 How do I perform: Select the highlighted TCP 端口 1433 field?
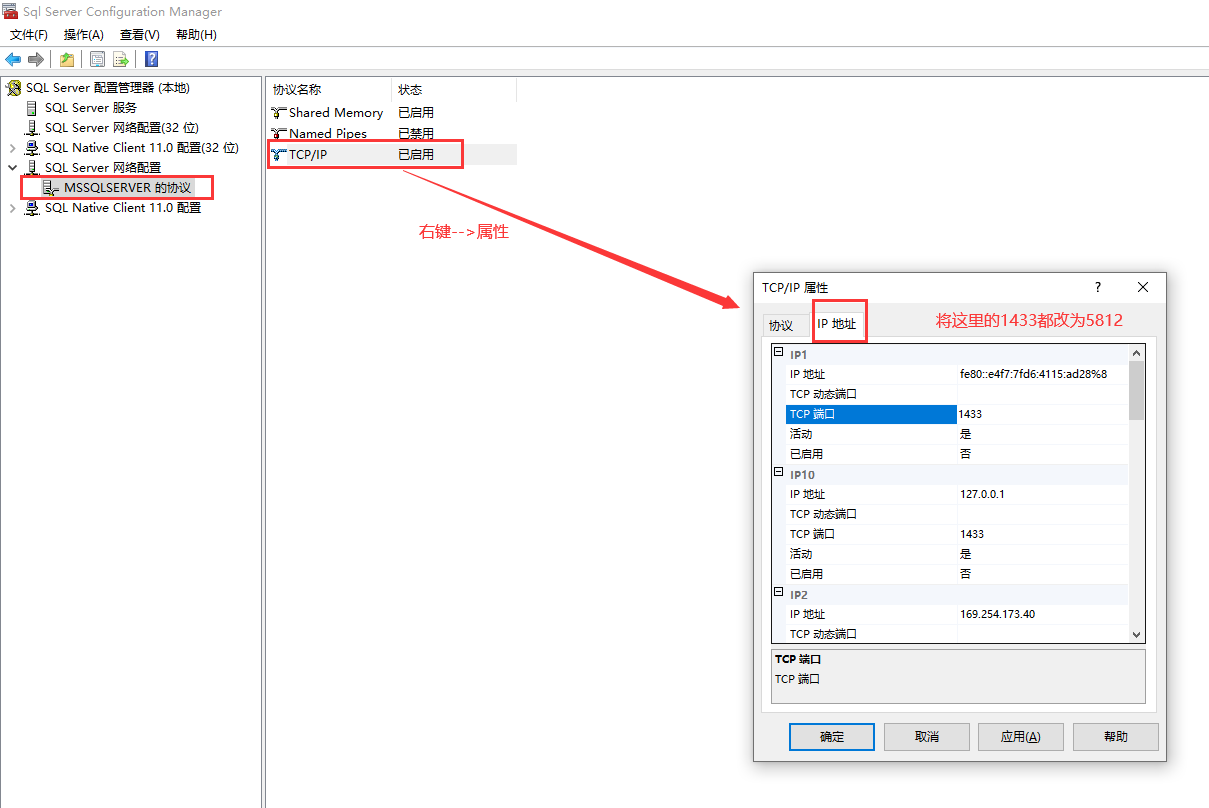(871, 413)
